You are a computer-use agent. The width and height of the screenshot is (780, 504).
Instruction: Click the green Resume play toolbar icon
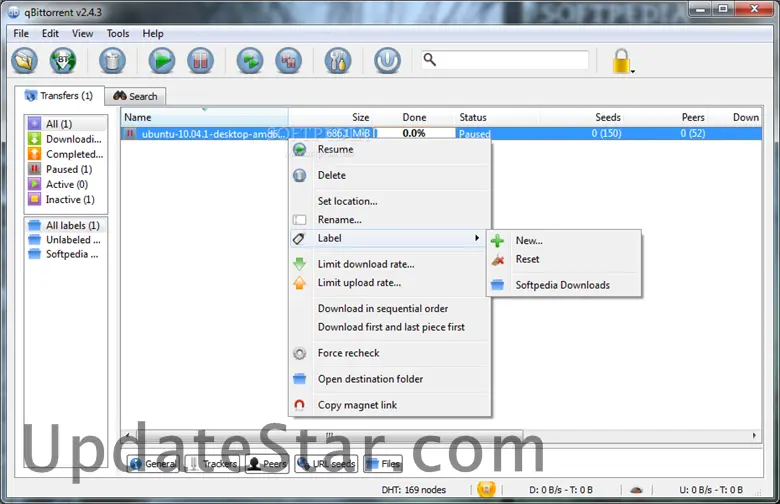[162, 61]
